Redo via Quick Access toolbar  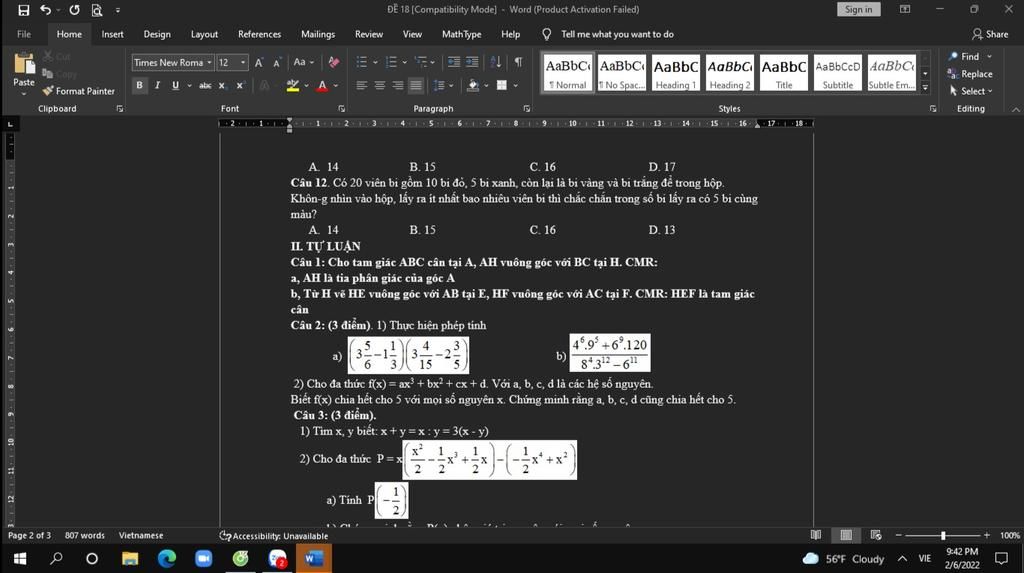[74, 10]
